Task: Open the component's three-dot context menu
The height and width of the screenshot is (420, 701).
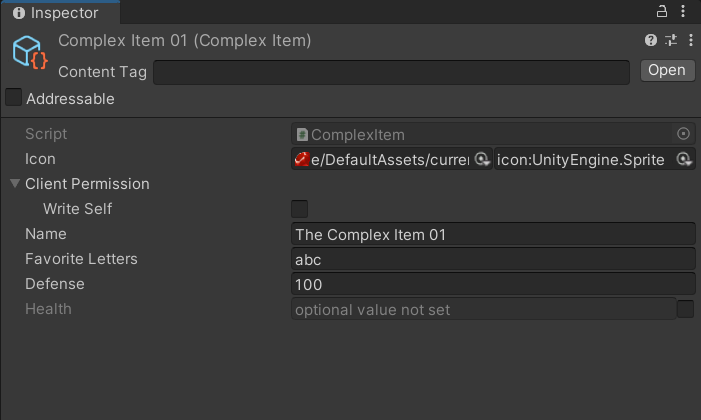Action: pyautogui.click(x=686, y=41)
